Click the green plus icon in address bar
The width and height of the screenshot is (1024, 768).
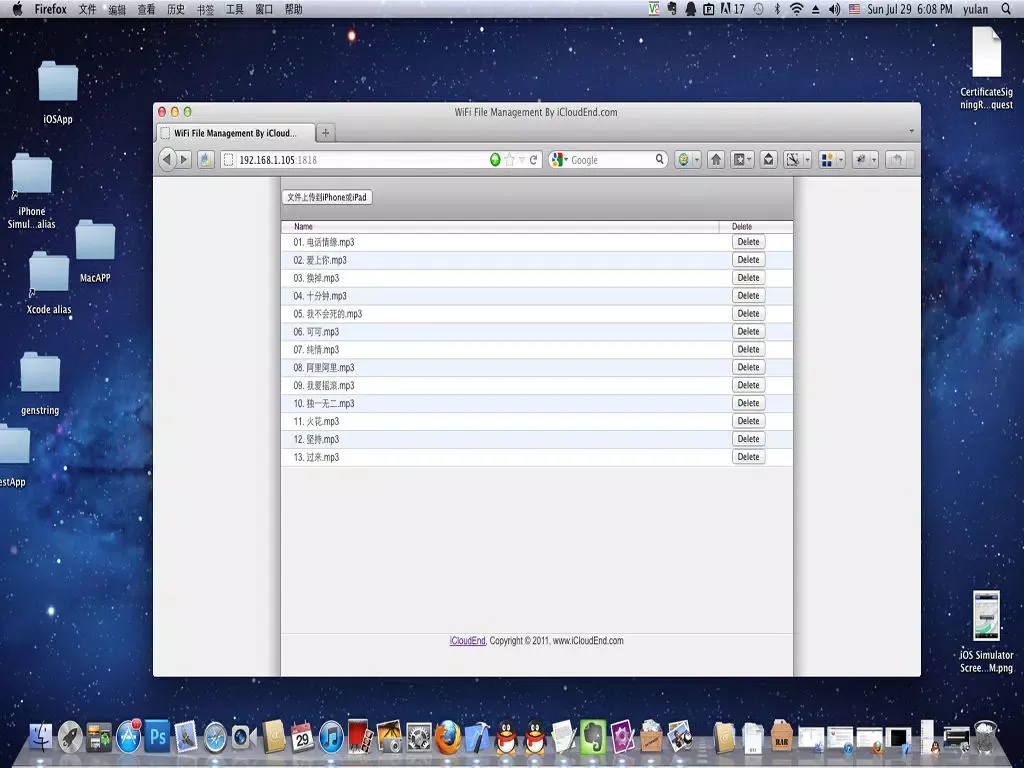[495, 160]
